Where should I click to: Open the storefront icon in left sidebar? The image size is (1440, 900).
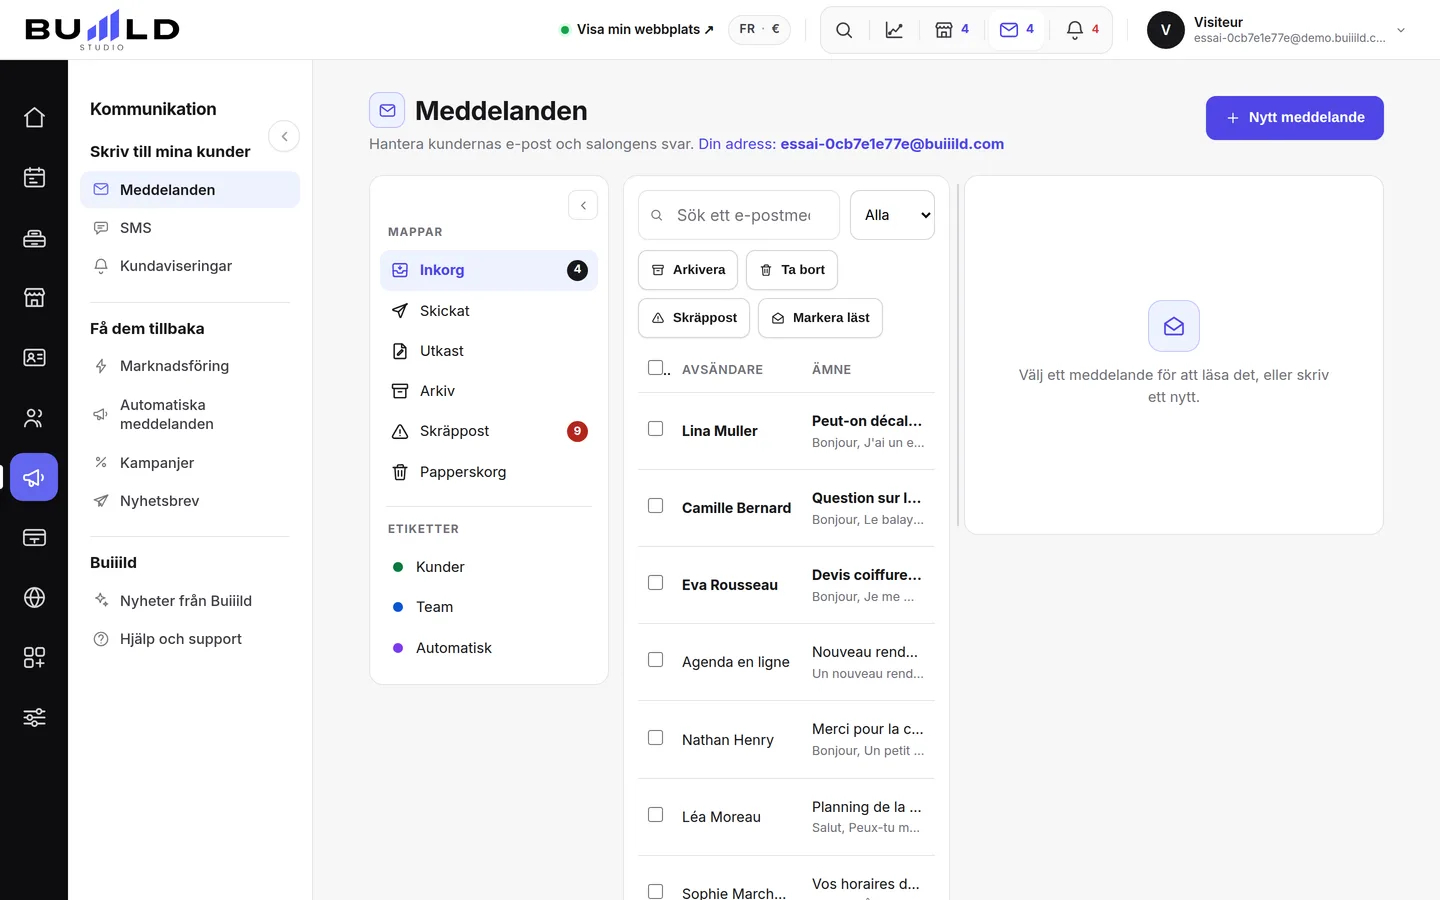point(34,297)
